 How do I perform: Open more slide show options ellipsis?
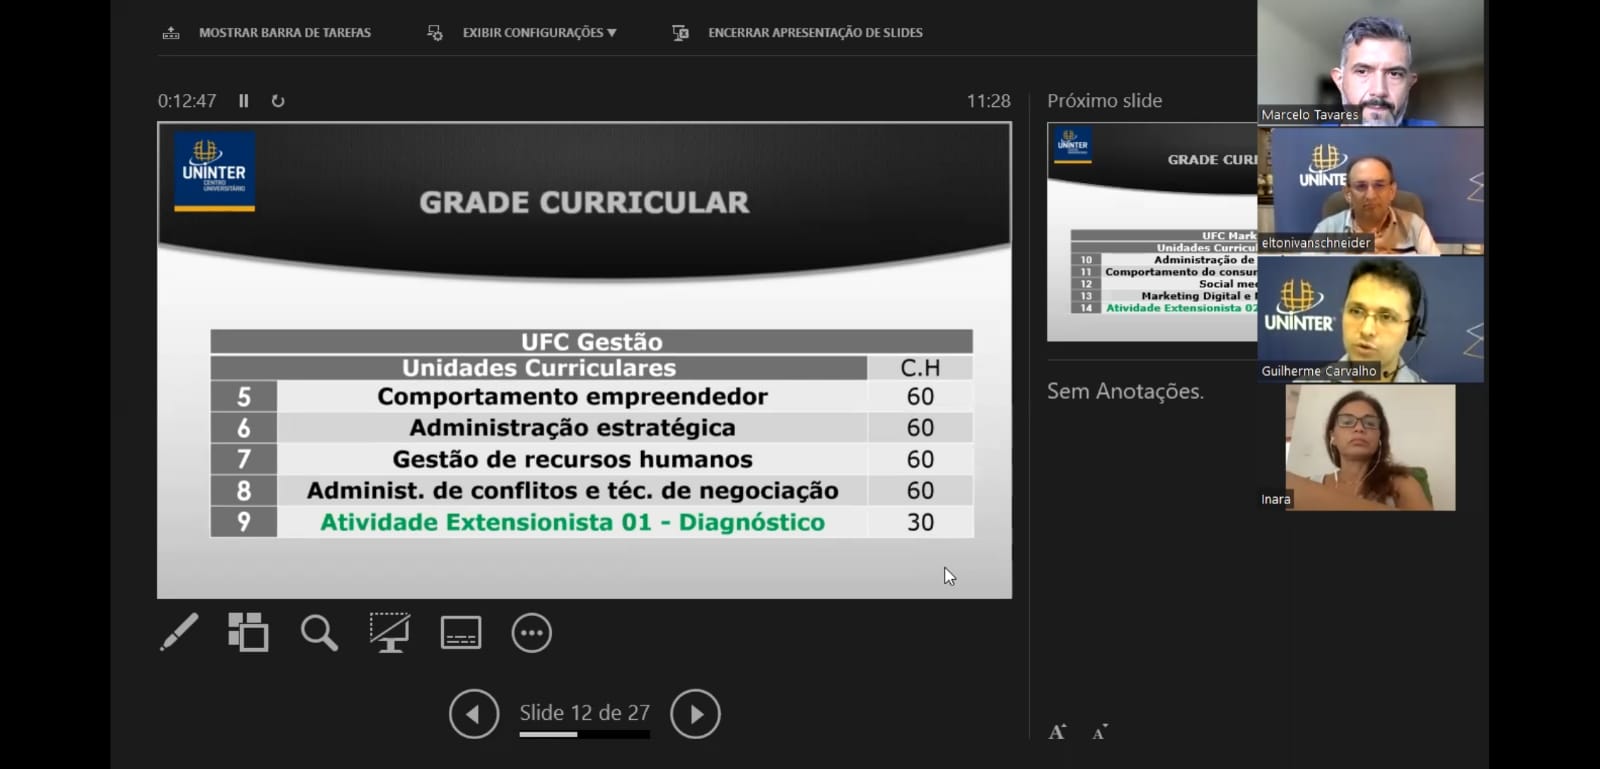pos(531,633)
